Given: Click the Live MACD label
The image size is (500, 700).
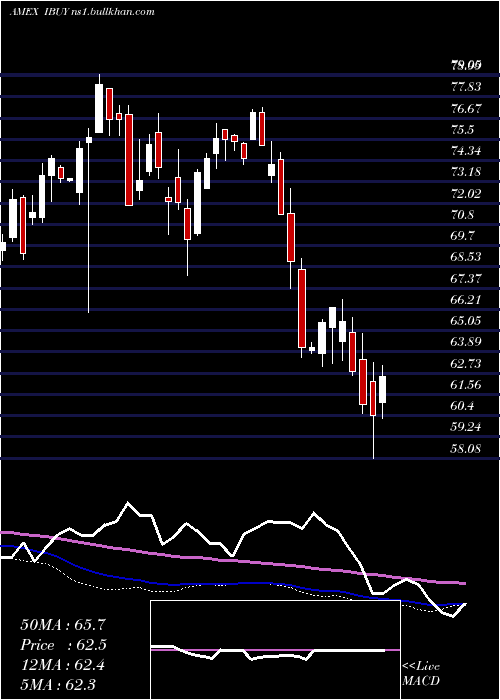Looking at the screenshot, I should pos(421,673).
